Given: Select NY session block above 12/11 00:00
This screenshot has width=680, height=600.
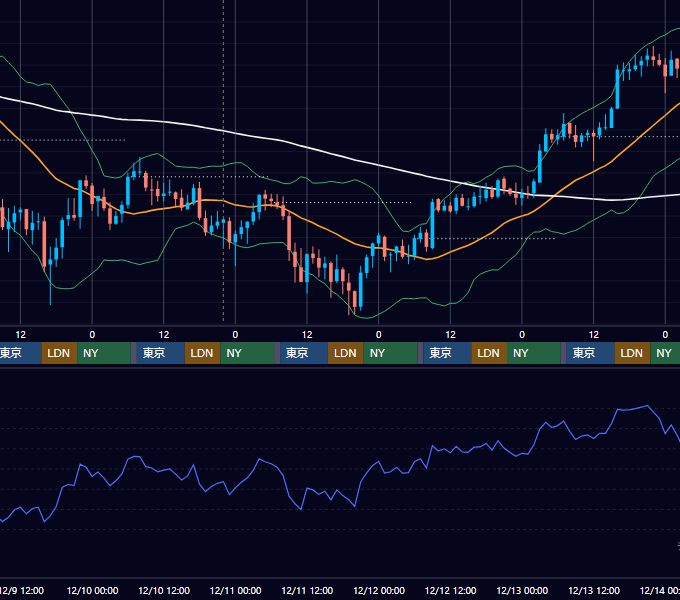Looking at the screenshot, I should [x=247, y=353].
